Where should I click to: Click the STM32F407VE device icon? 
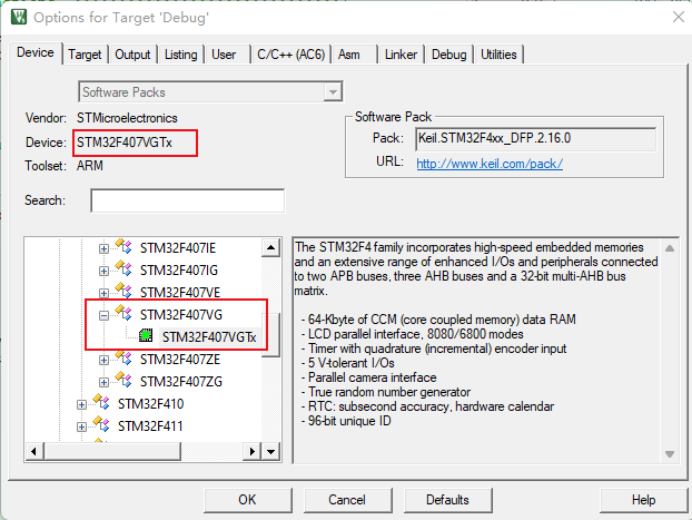124,292
